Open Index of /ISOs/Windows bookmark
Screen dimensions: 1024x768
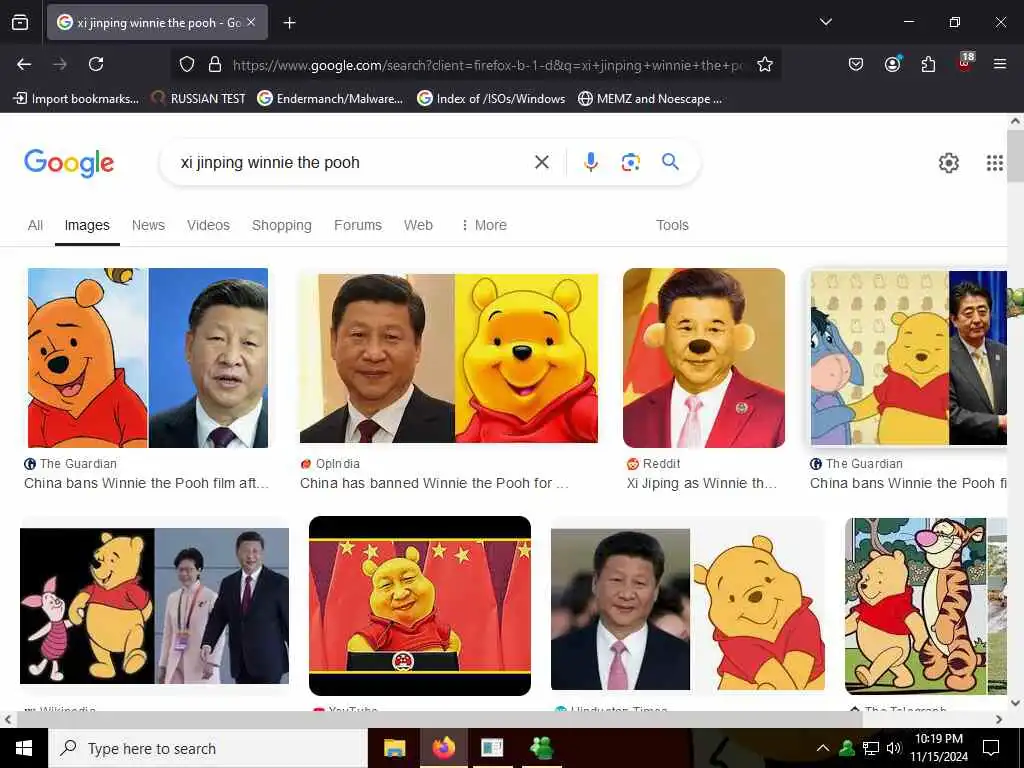(491, 99)
